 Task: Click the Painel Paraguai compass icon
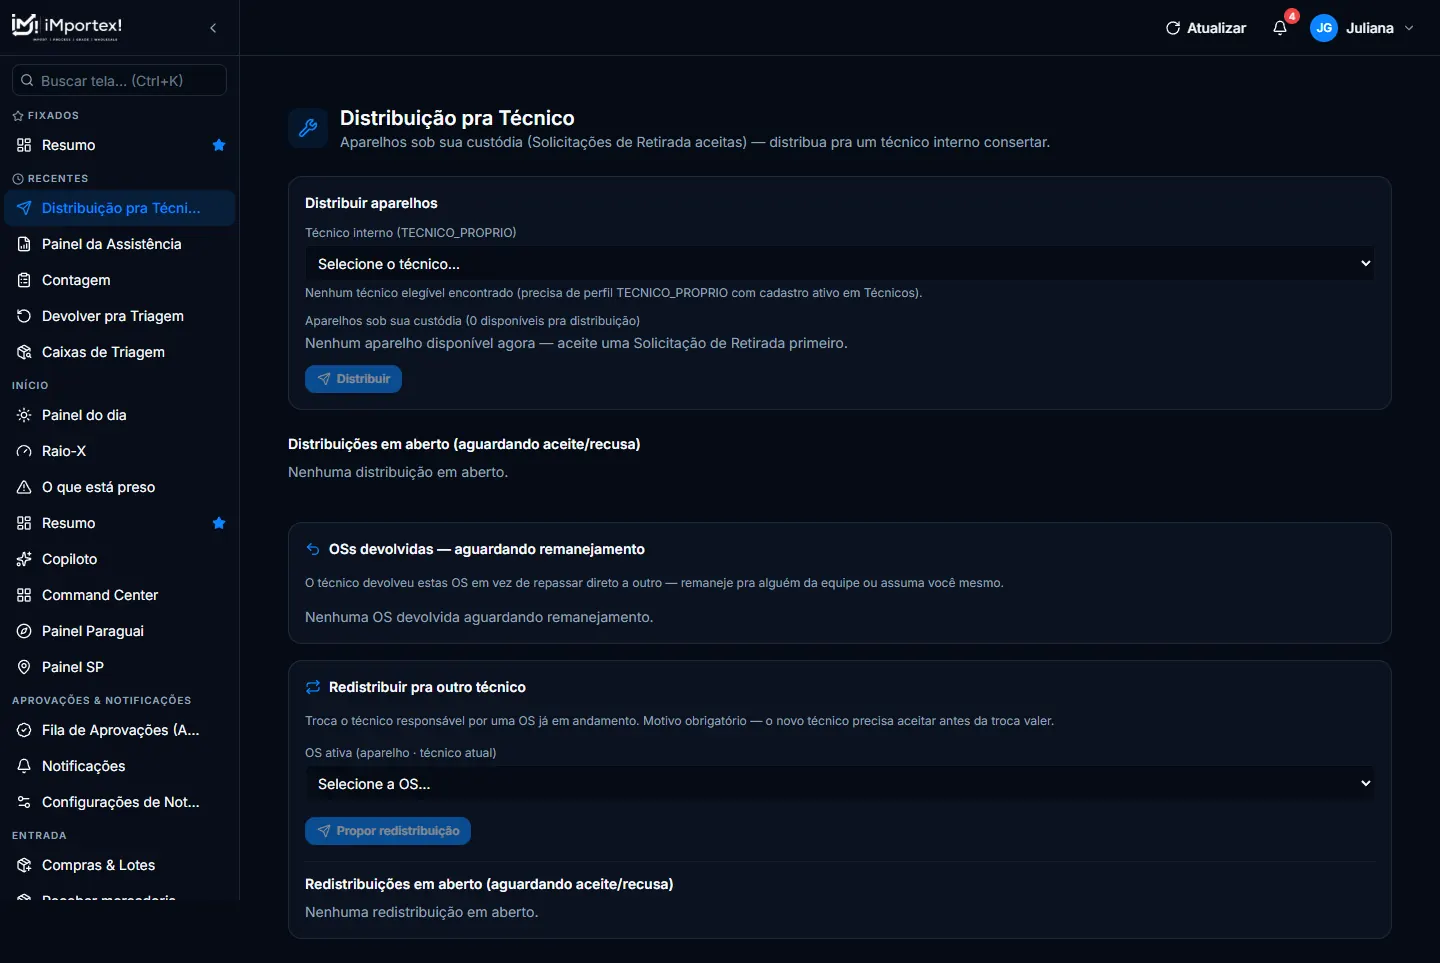(x=24, y=631)
